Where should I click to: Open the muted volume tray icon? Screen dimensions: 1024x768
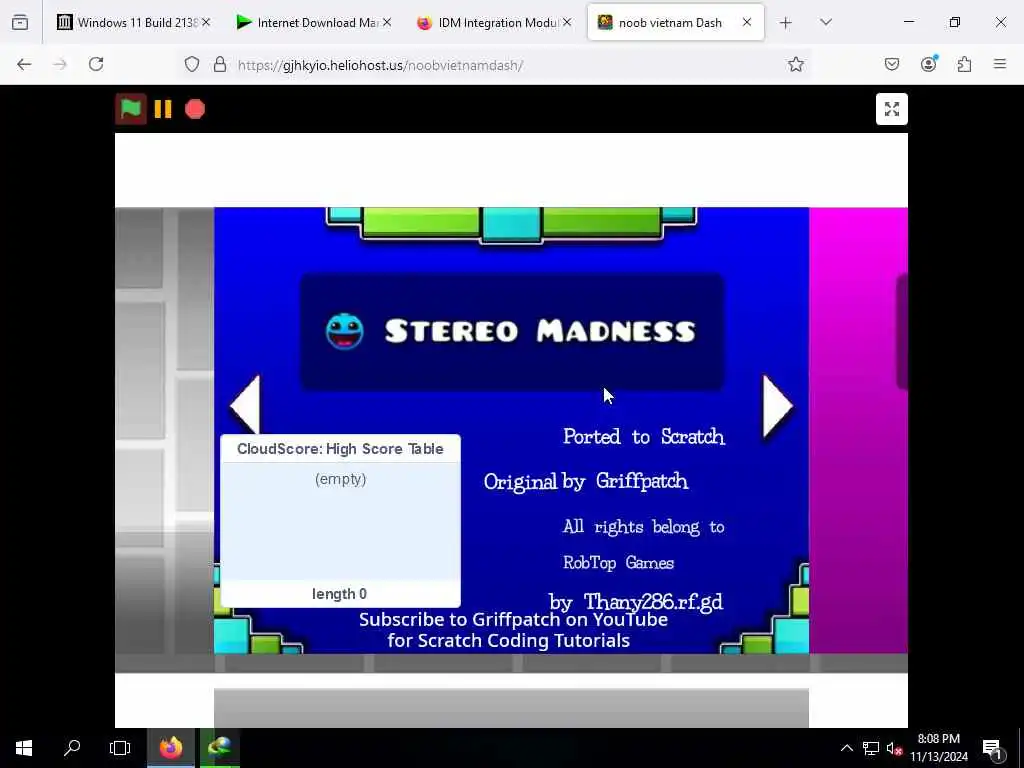click(x=894, y=748)
